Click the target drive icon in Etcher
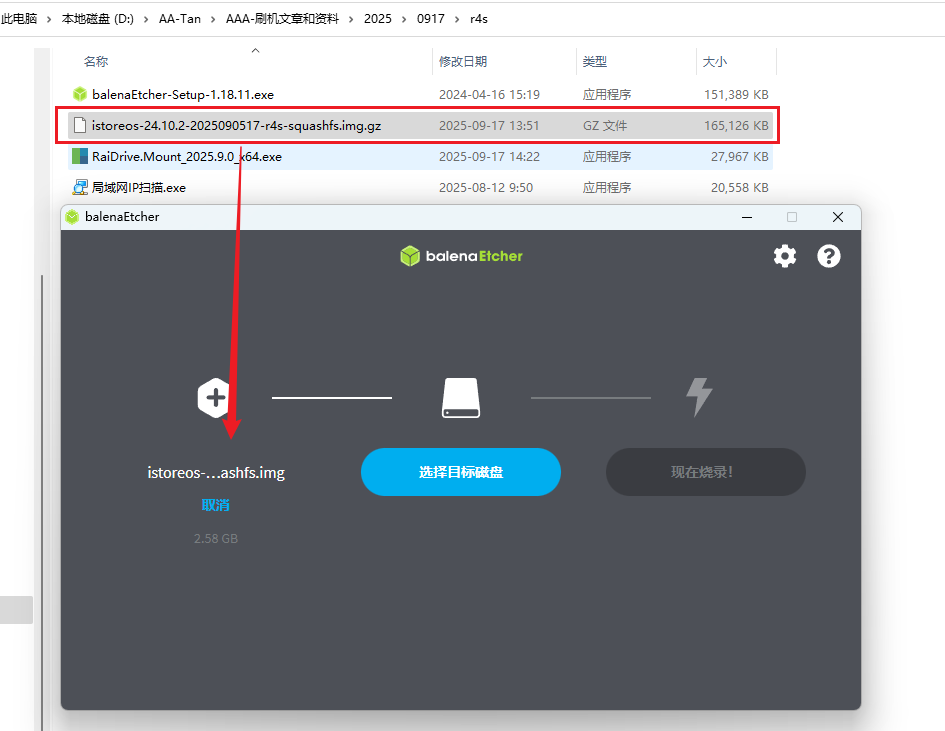The image size is (945, 731). click(461, 398)
